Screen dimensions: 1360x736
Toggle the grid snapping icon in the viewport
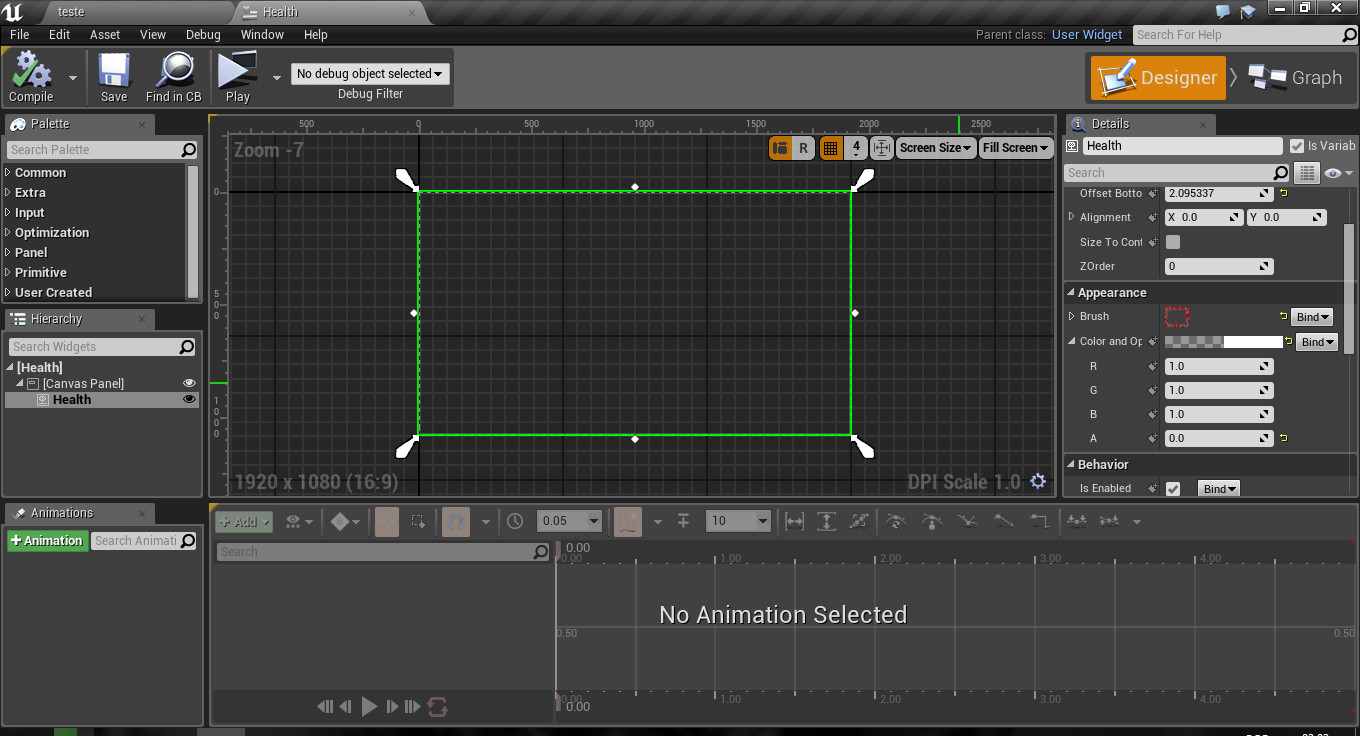point(831,147)
